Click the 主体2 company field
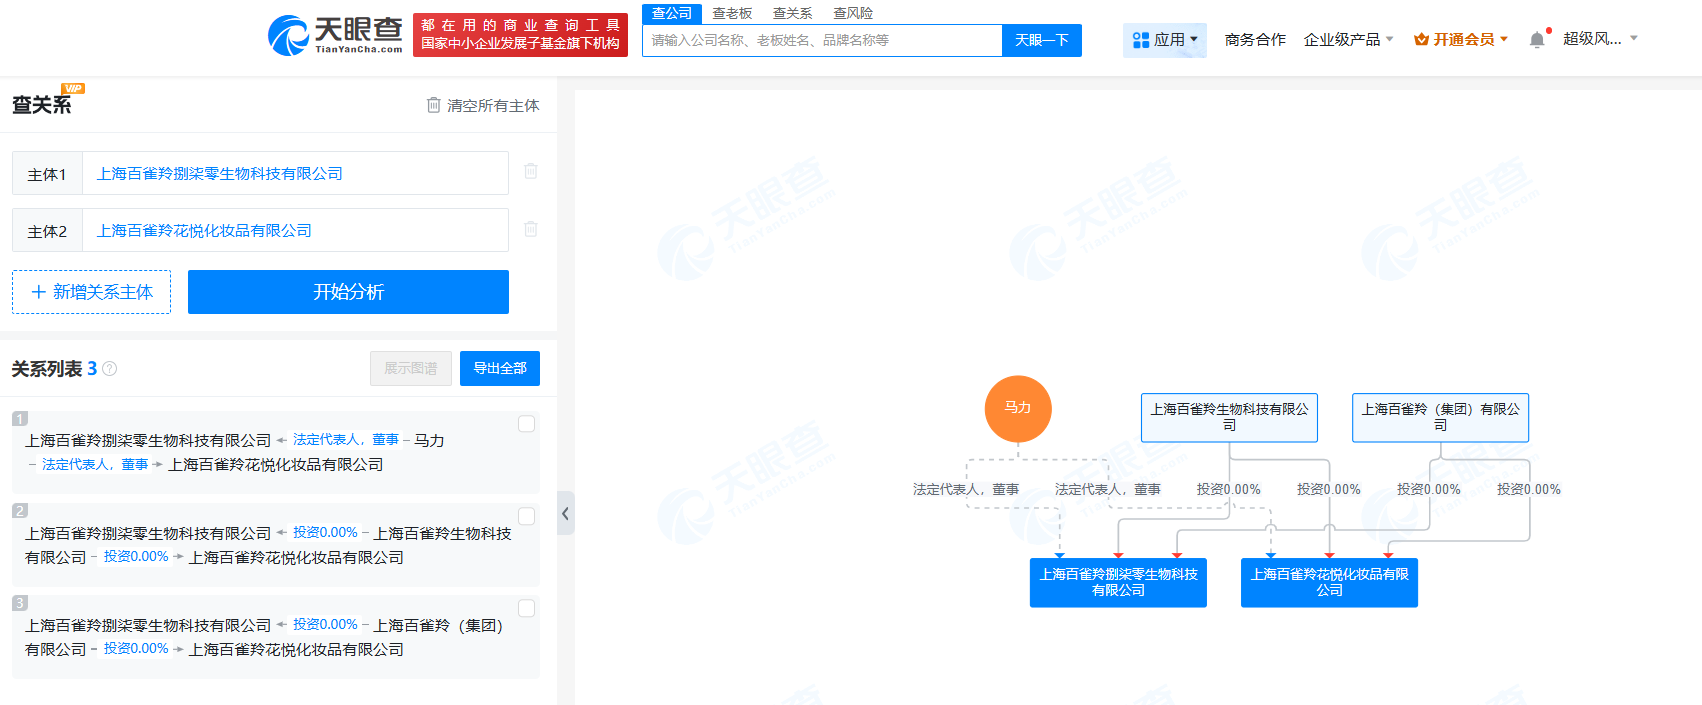 [x=295, y=230]
